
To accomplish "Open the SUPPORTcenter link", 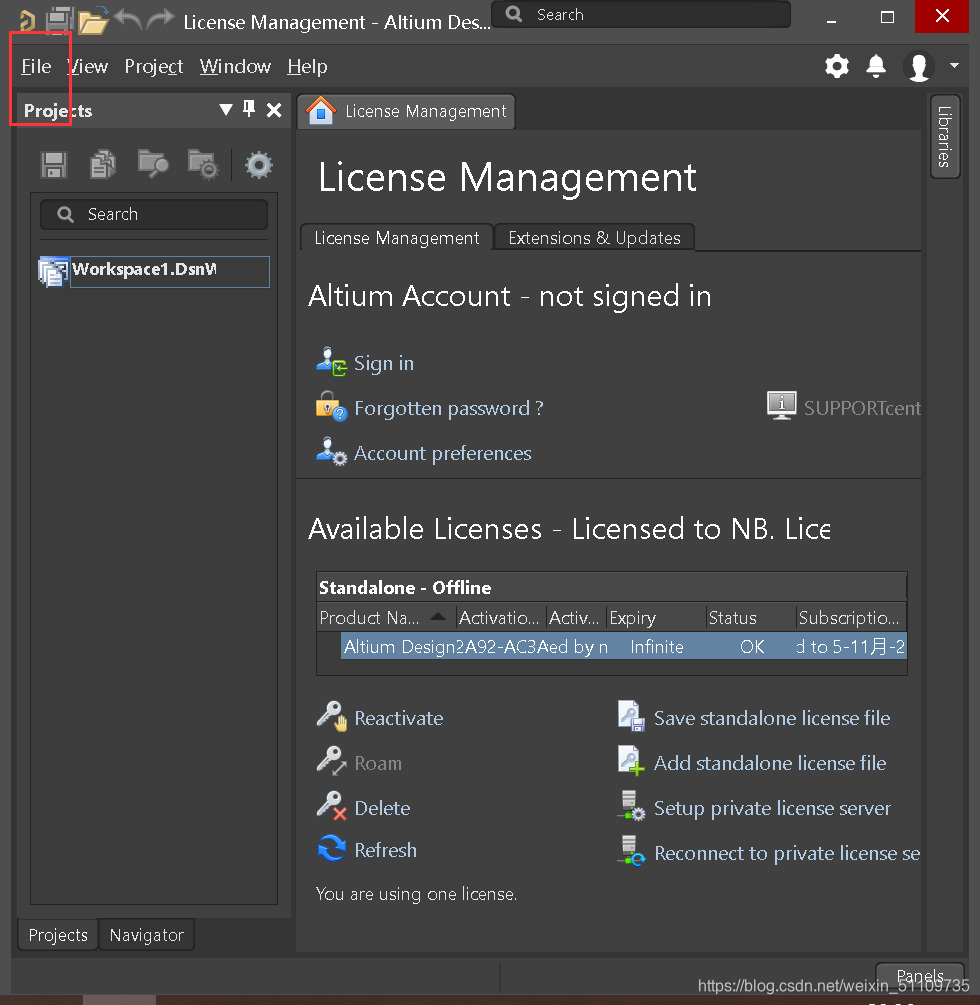I will pyautogui.click(x=862, y=408).
